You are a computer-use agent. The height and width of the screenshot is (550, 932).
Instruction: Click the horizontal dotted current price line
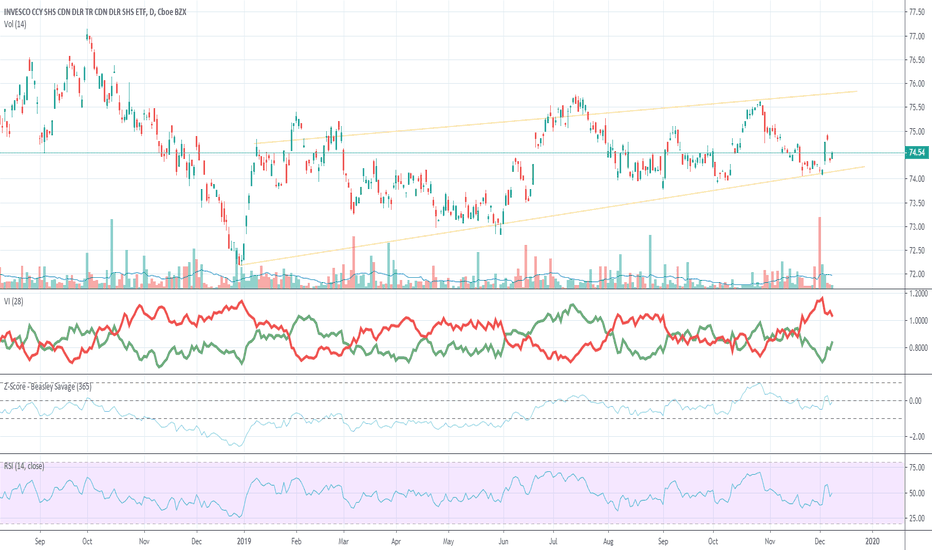tap(452, 153)
